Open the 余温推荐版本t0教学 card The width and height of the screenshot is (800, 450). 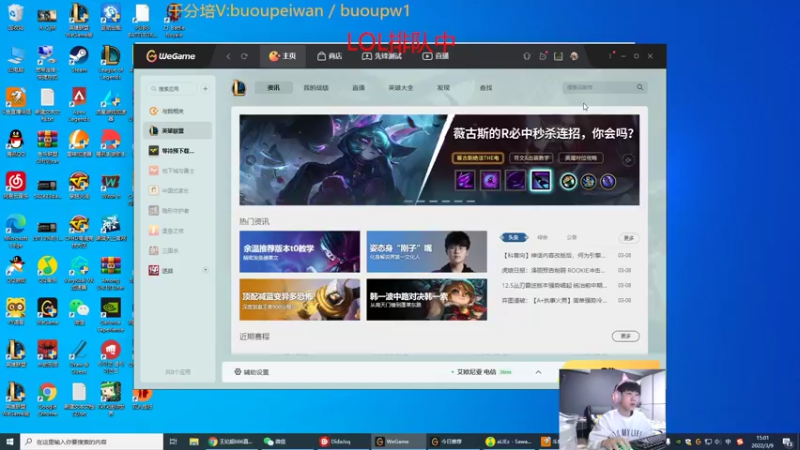[299, 252]
